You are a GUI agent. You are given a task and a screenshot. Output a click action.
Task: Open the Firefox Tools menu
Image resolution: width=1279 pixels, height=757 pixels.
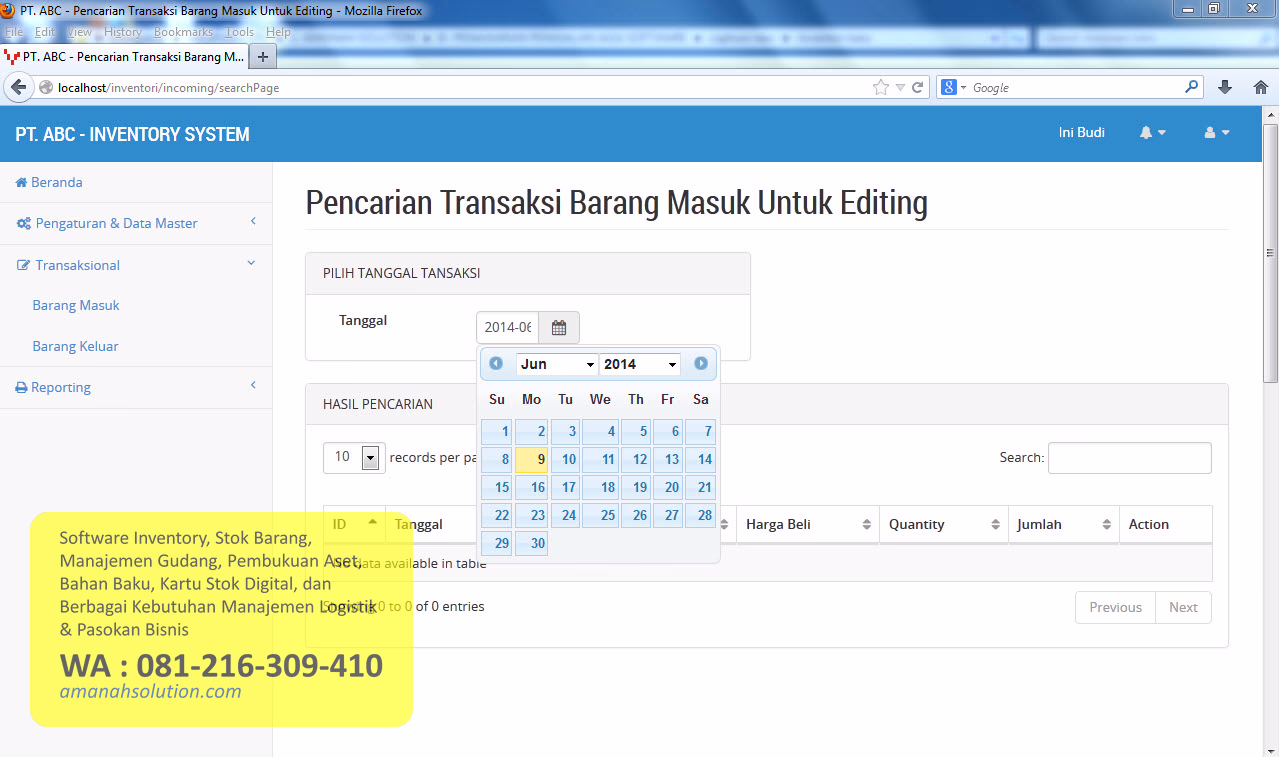tap(240, 32)
